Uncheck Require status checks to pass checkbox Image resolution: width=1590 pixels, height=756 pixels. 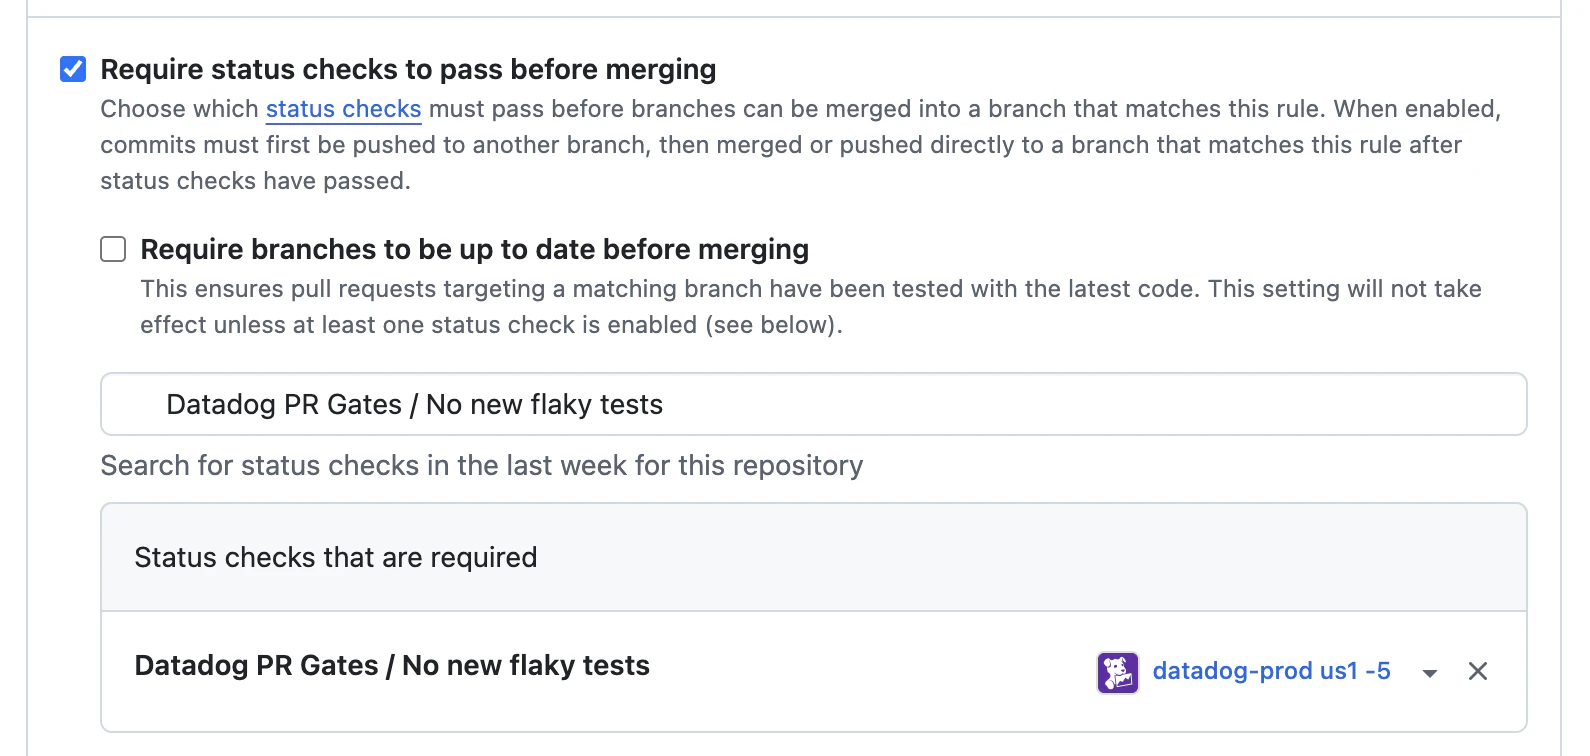pyautogui.click(x=73, y=69)
